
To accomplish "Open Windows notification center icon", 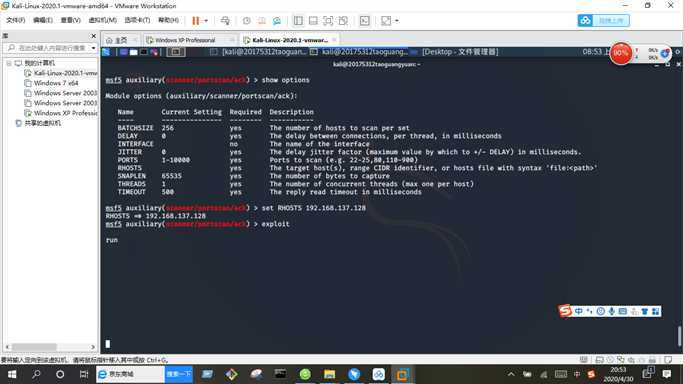I will click(666, 374).
